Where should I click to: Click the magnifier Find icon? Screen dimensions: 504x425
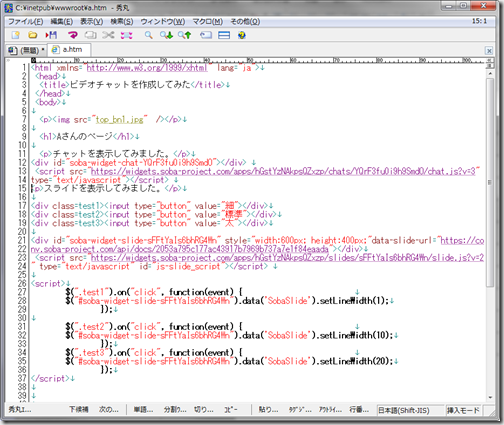148,35
